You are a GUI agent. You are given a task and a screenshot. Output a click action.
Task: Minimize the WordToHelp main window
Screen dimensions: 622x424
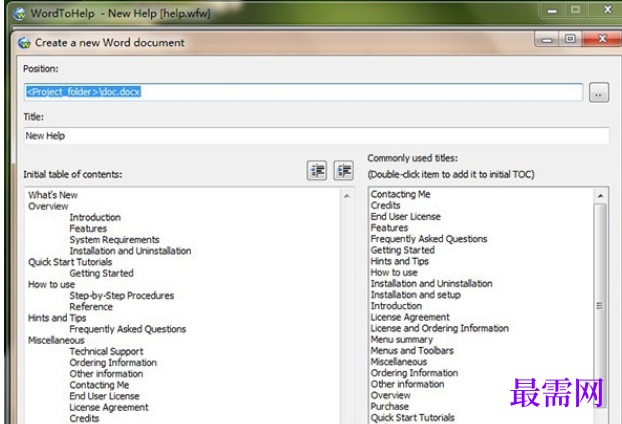(552, 10)
